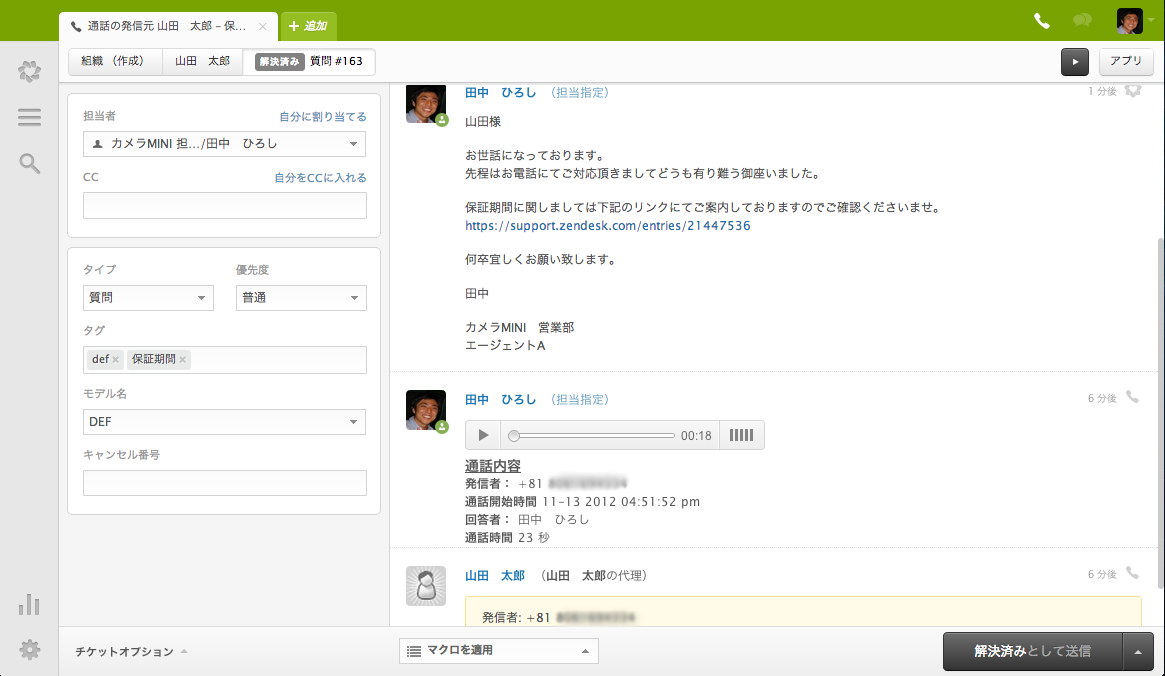Expand the 担当者 assignee dropdown
Viewport: 1165px width, 676px height.
pyautogui.click(x=224, y=143)
